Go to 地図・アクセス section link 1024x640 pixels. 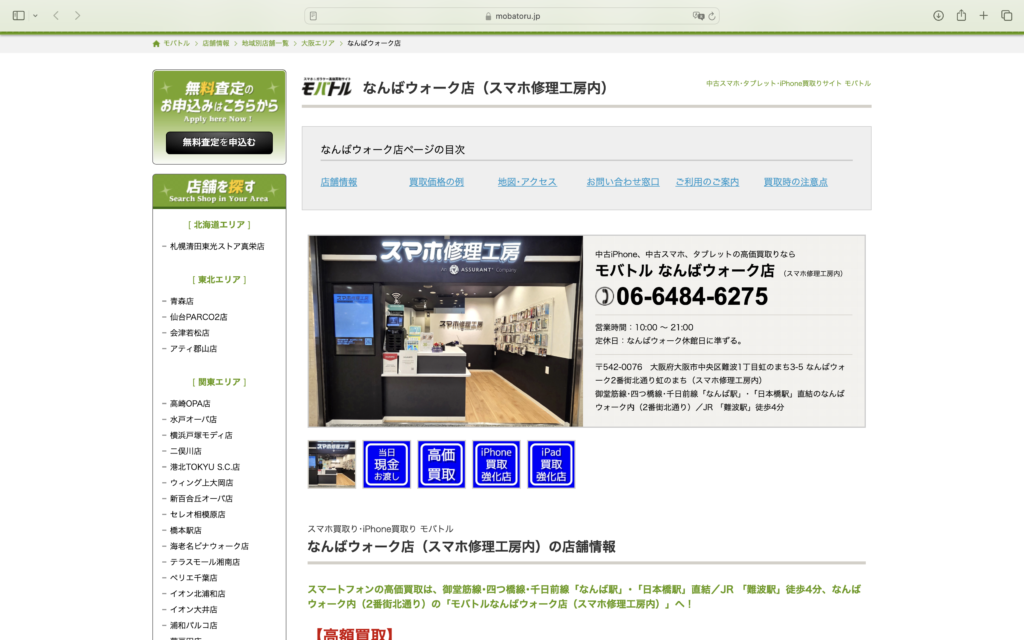tap(527, 182)
